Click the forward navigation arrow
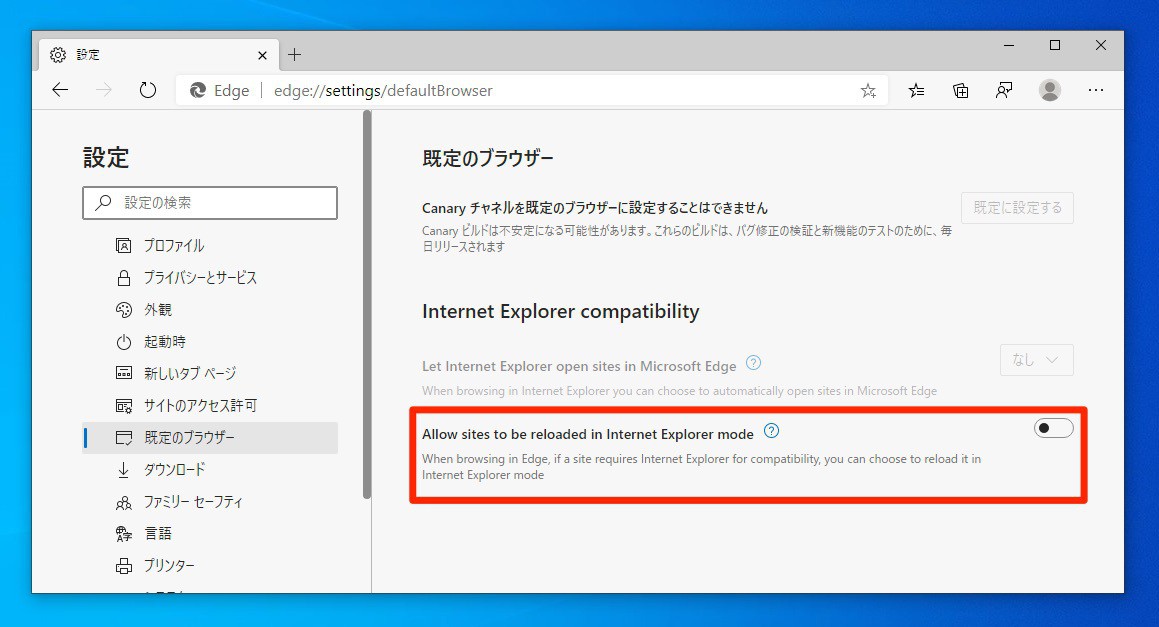Viewport: 1159px width, 627px height. (x=104, y=90)
